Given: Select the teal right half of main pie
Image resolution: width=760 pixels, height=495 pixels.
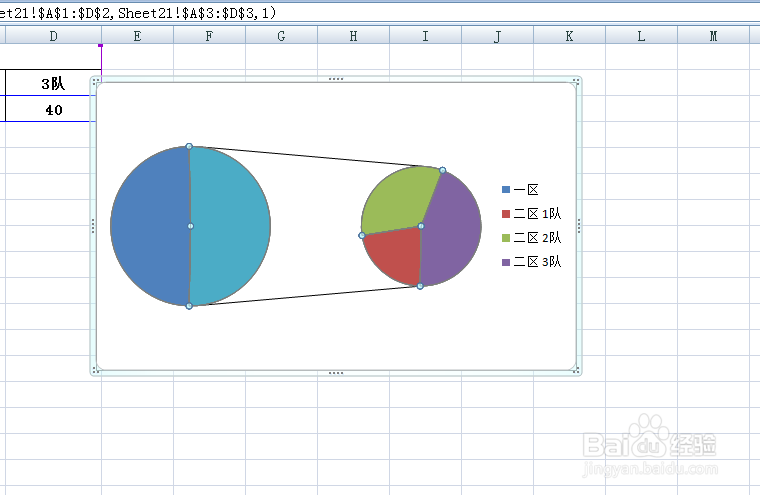Looking at the screenshot, I should 229,226.
